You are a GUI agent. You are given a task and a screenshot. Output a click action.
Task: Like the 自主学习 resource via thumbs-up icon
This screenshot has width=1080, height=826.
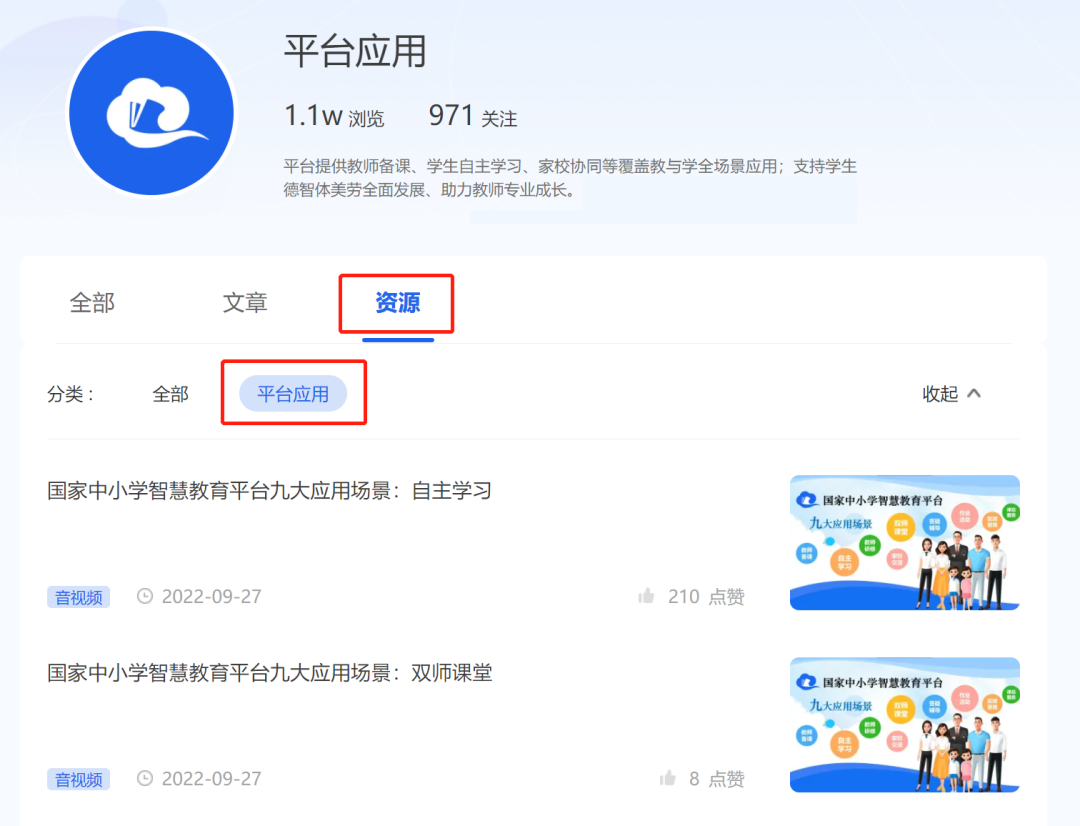[x=646, y=597]
